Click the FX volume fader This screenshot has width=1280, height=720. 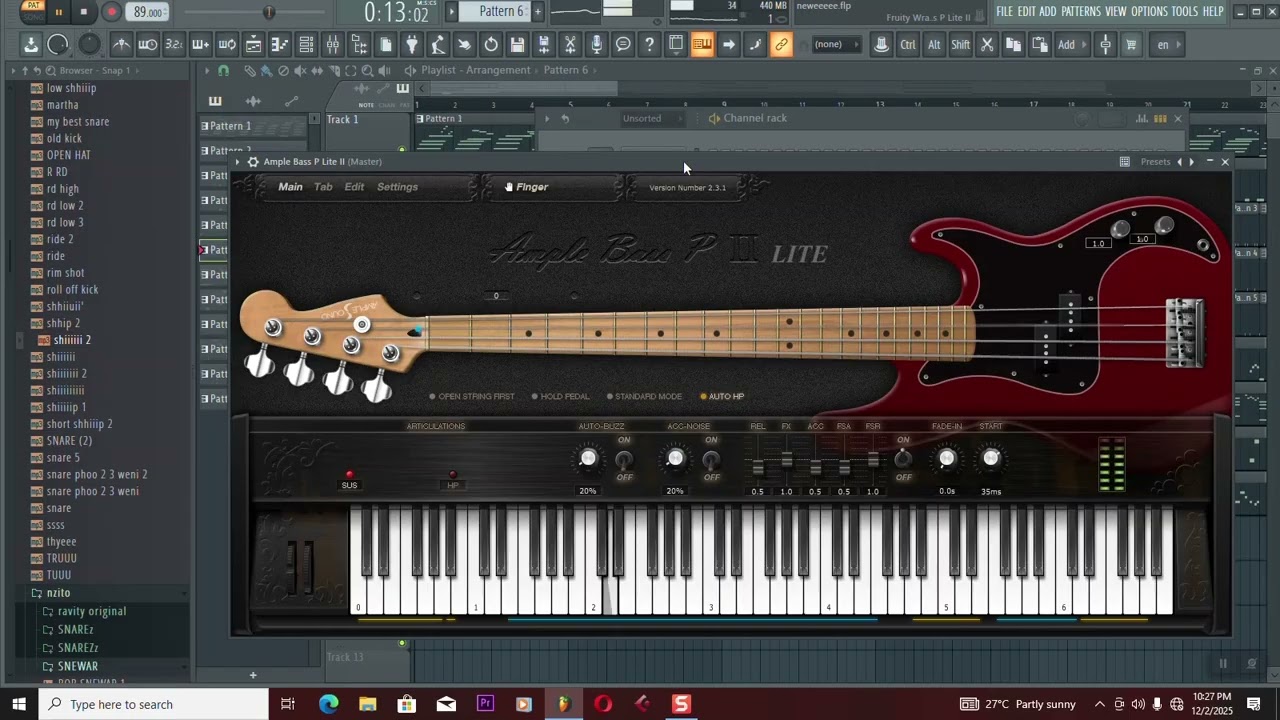point(787,461)
